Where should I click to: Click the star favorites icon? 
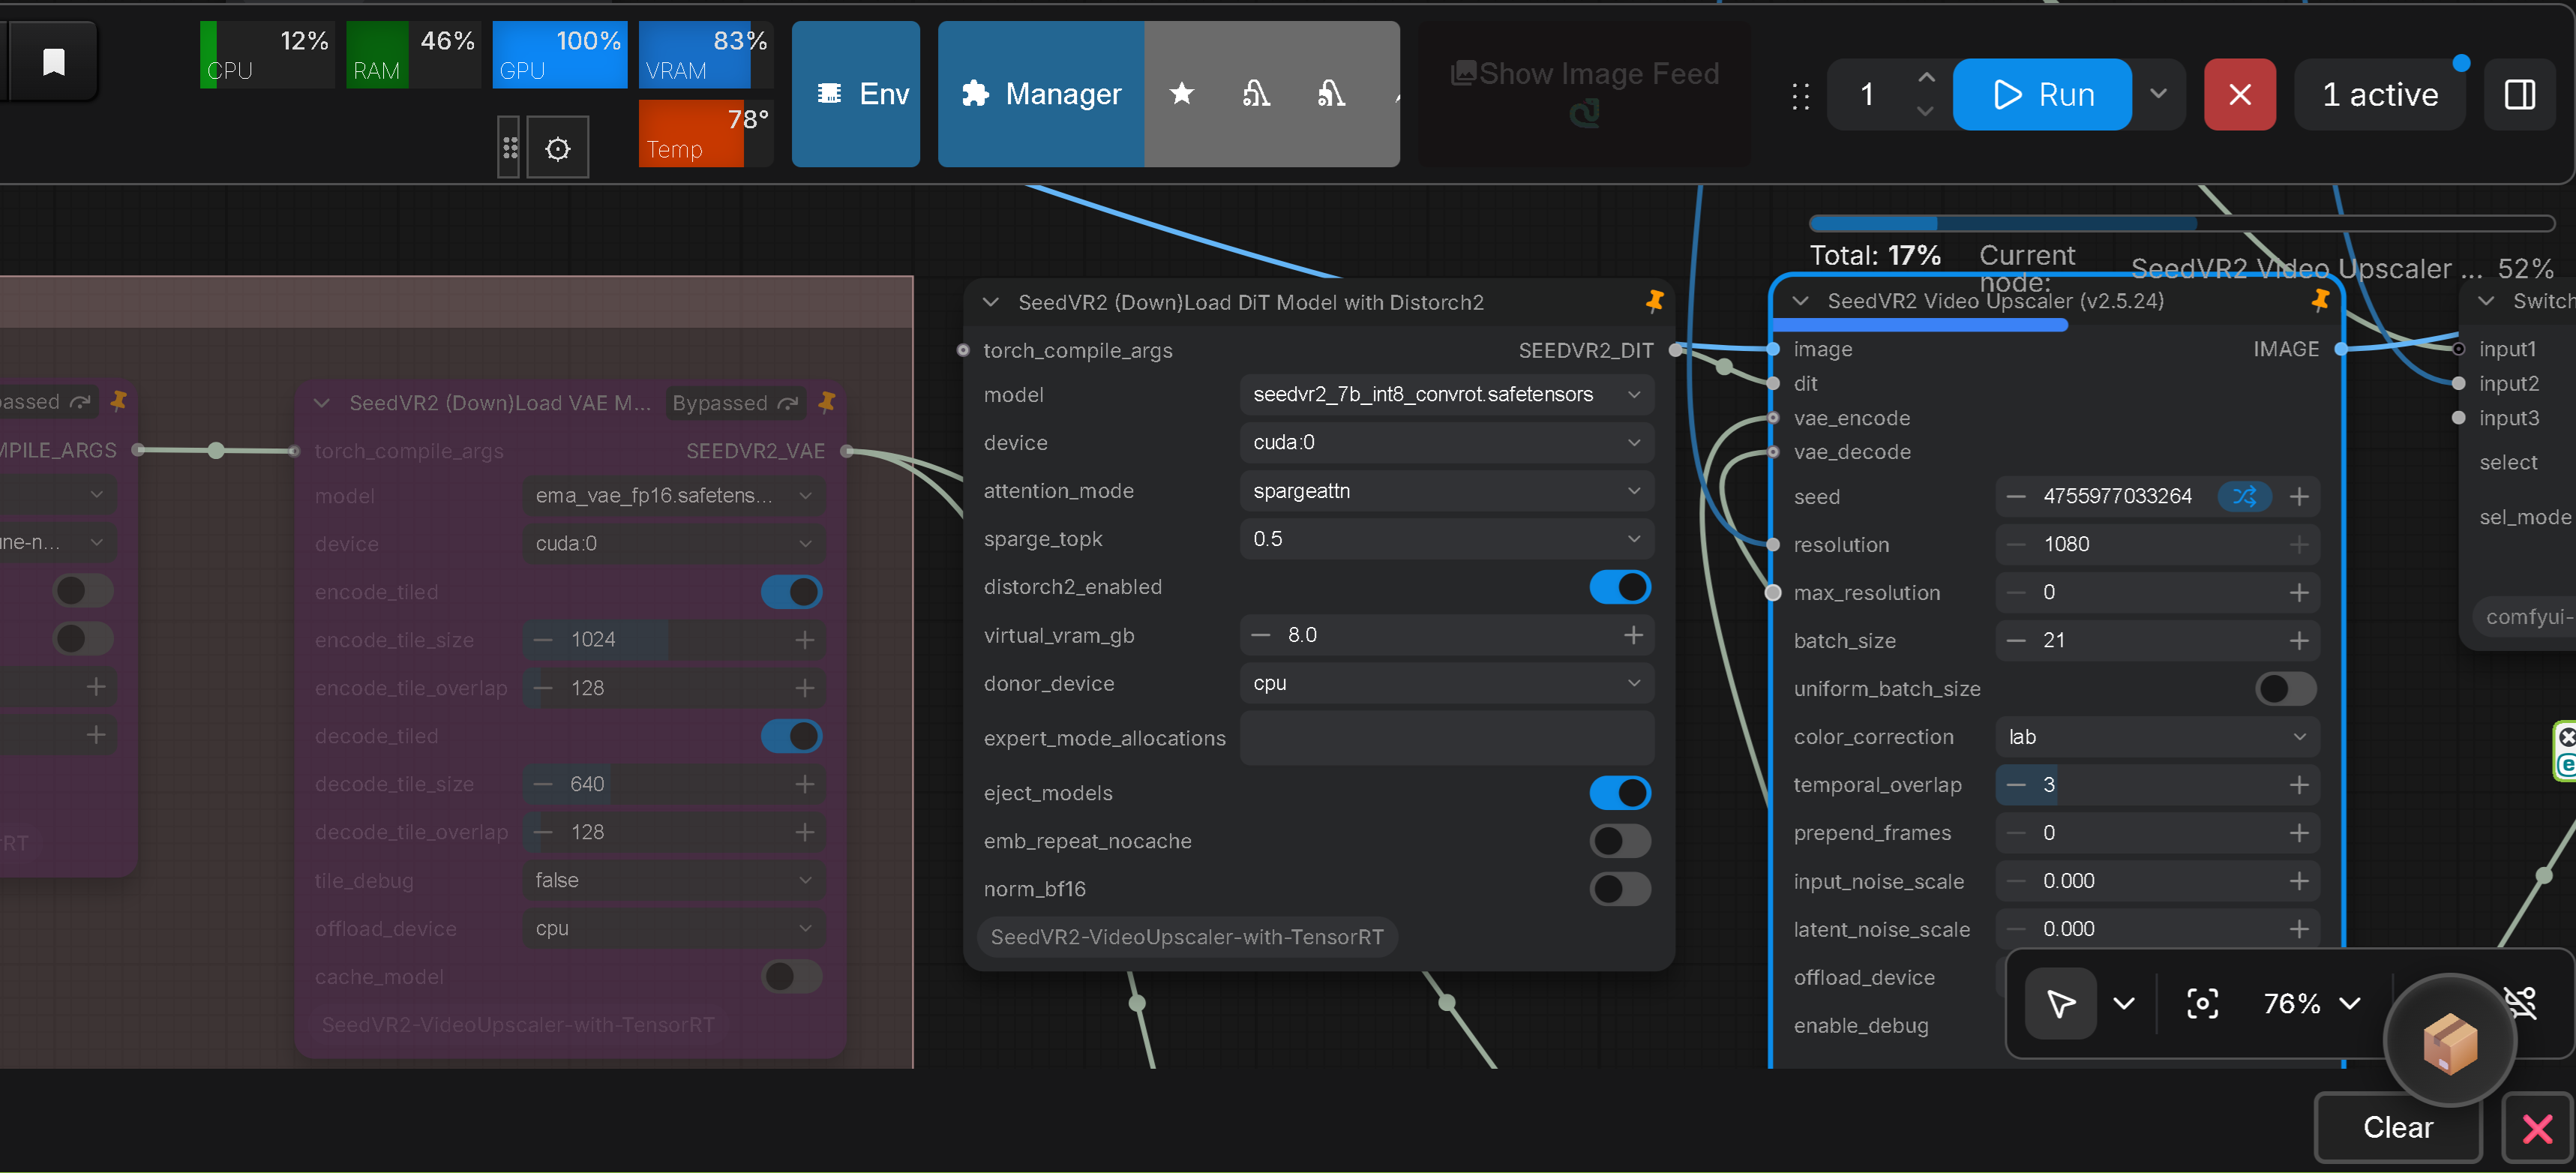pyautogui.click(x=1182, y=94)
